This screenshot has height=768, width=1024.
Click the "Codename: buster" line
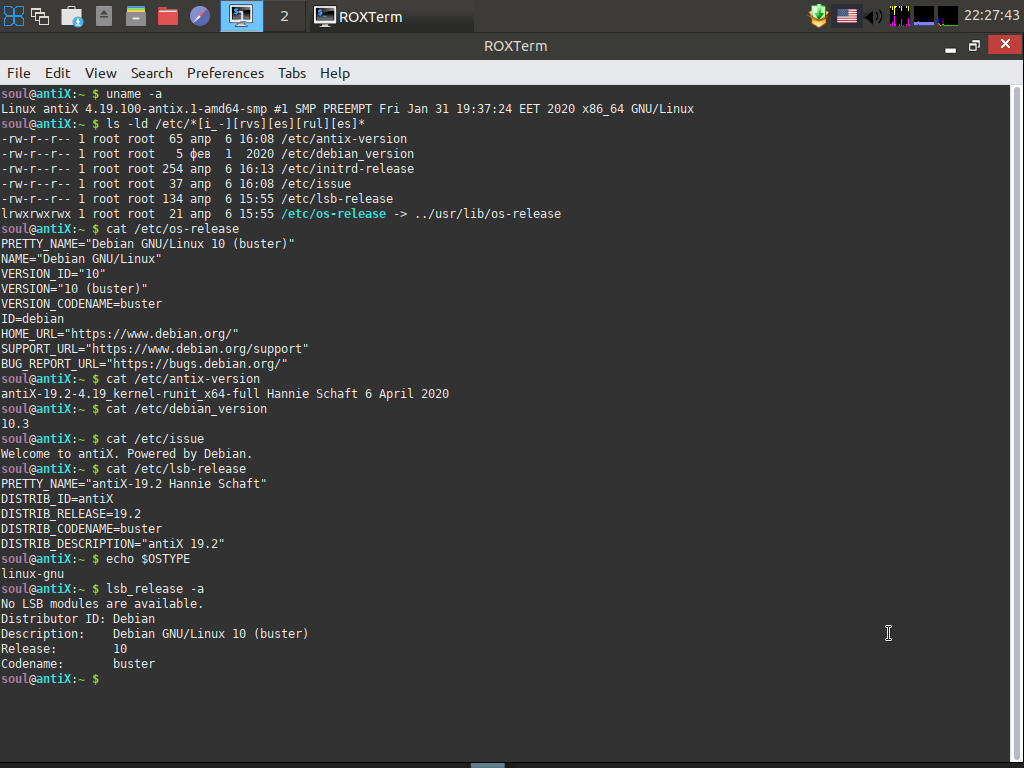coord(78,665)
